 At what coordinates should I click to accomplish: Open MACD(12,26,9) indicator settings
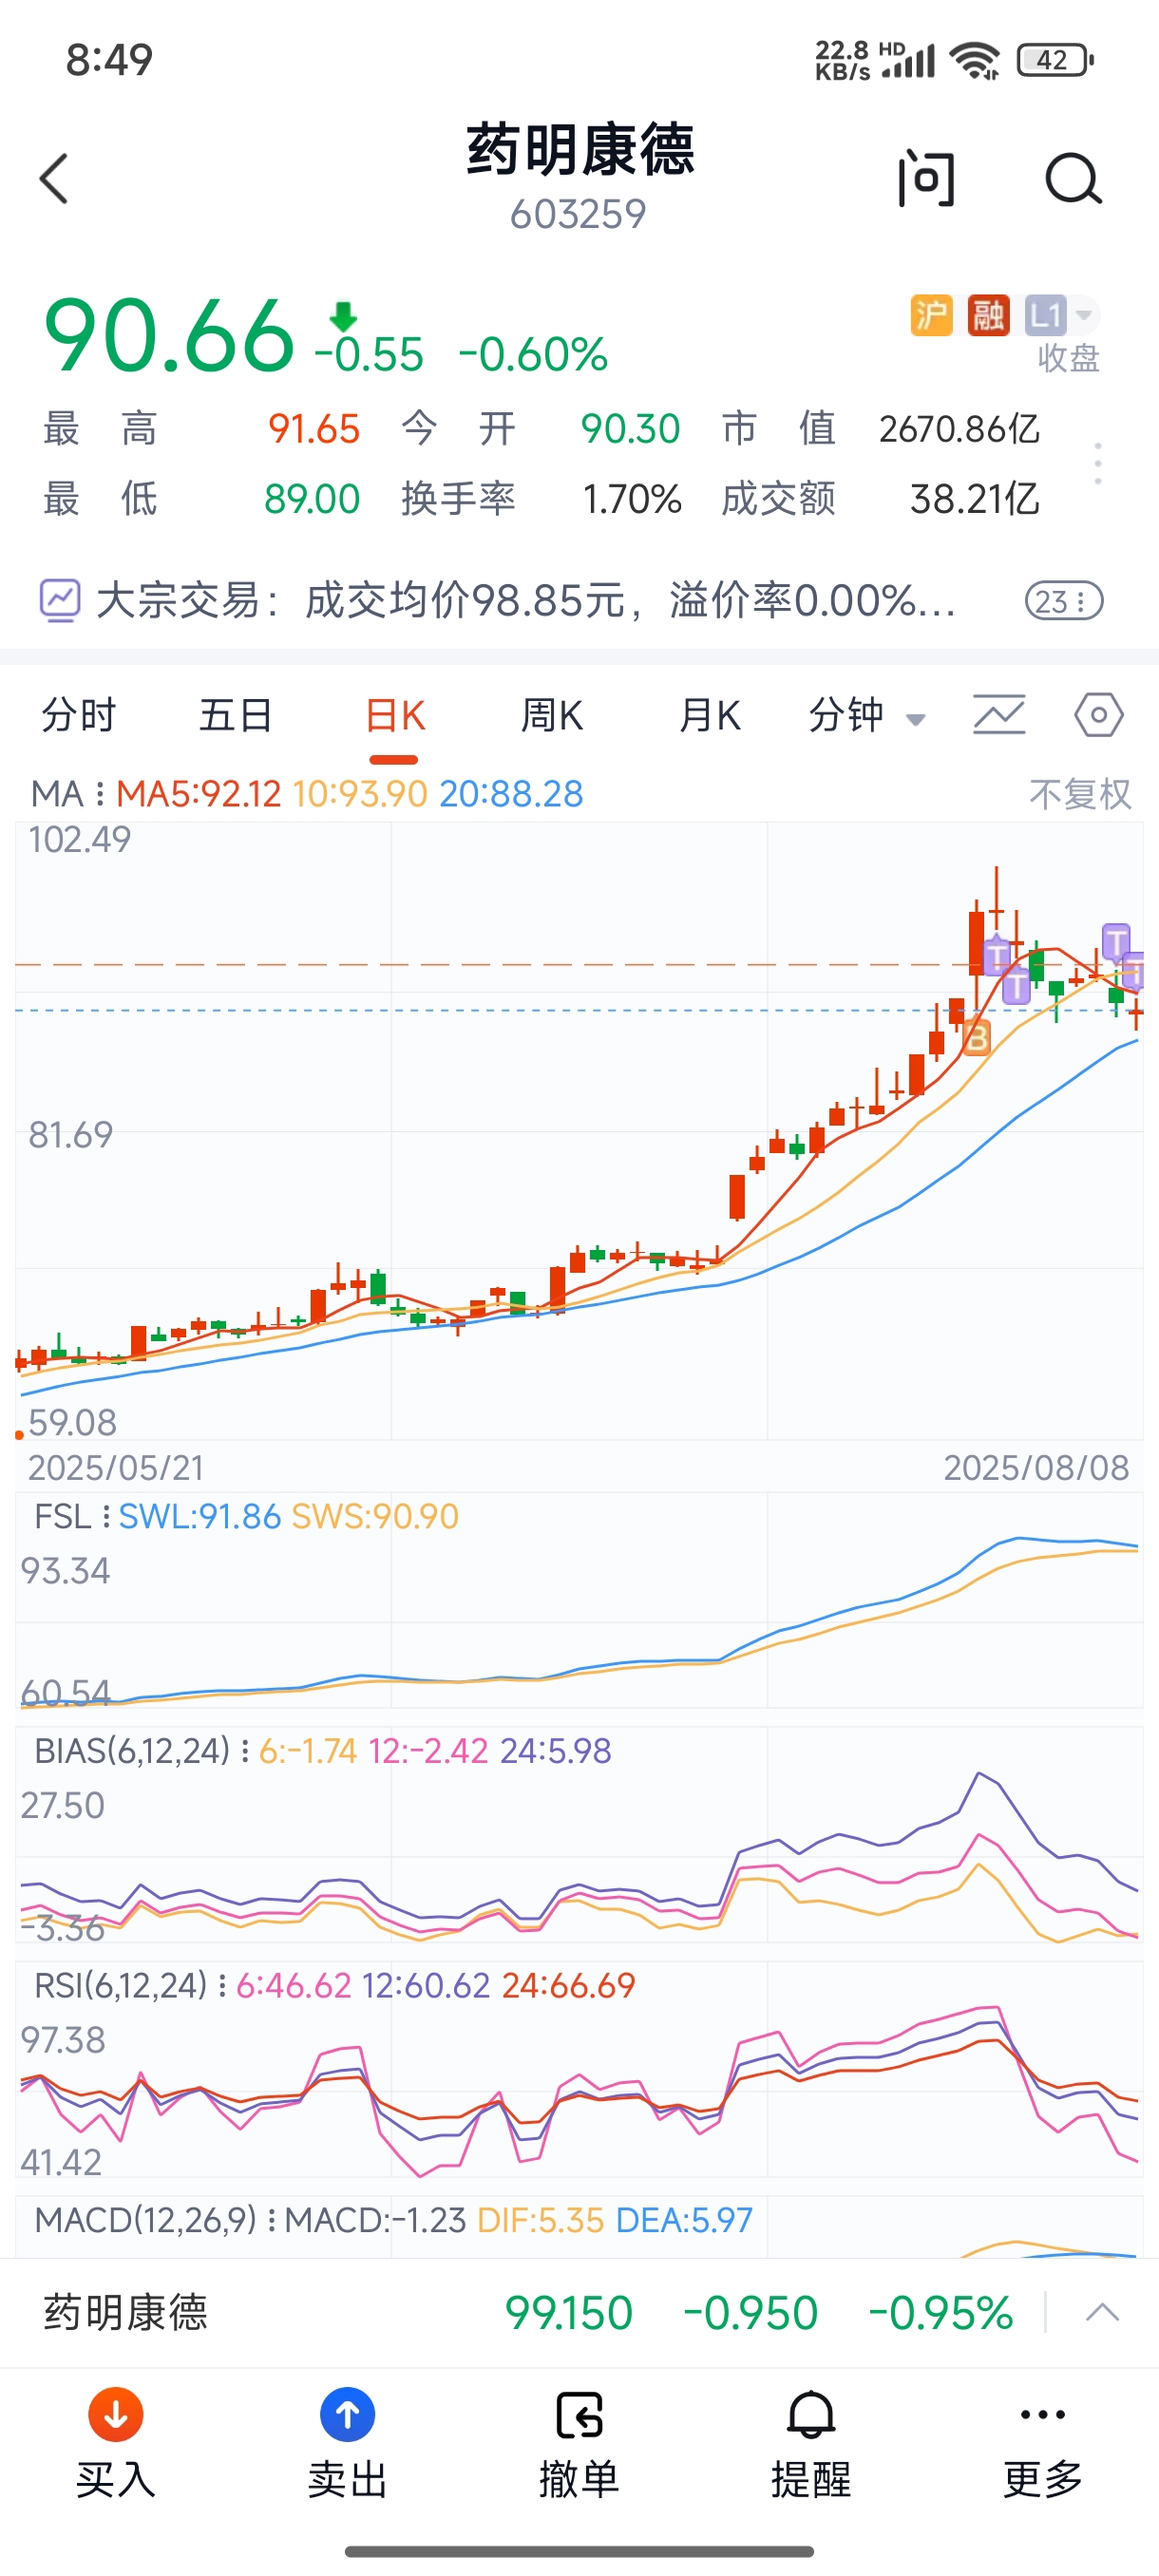coord(156,2220)
